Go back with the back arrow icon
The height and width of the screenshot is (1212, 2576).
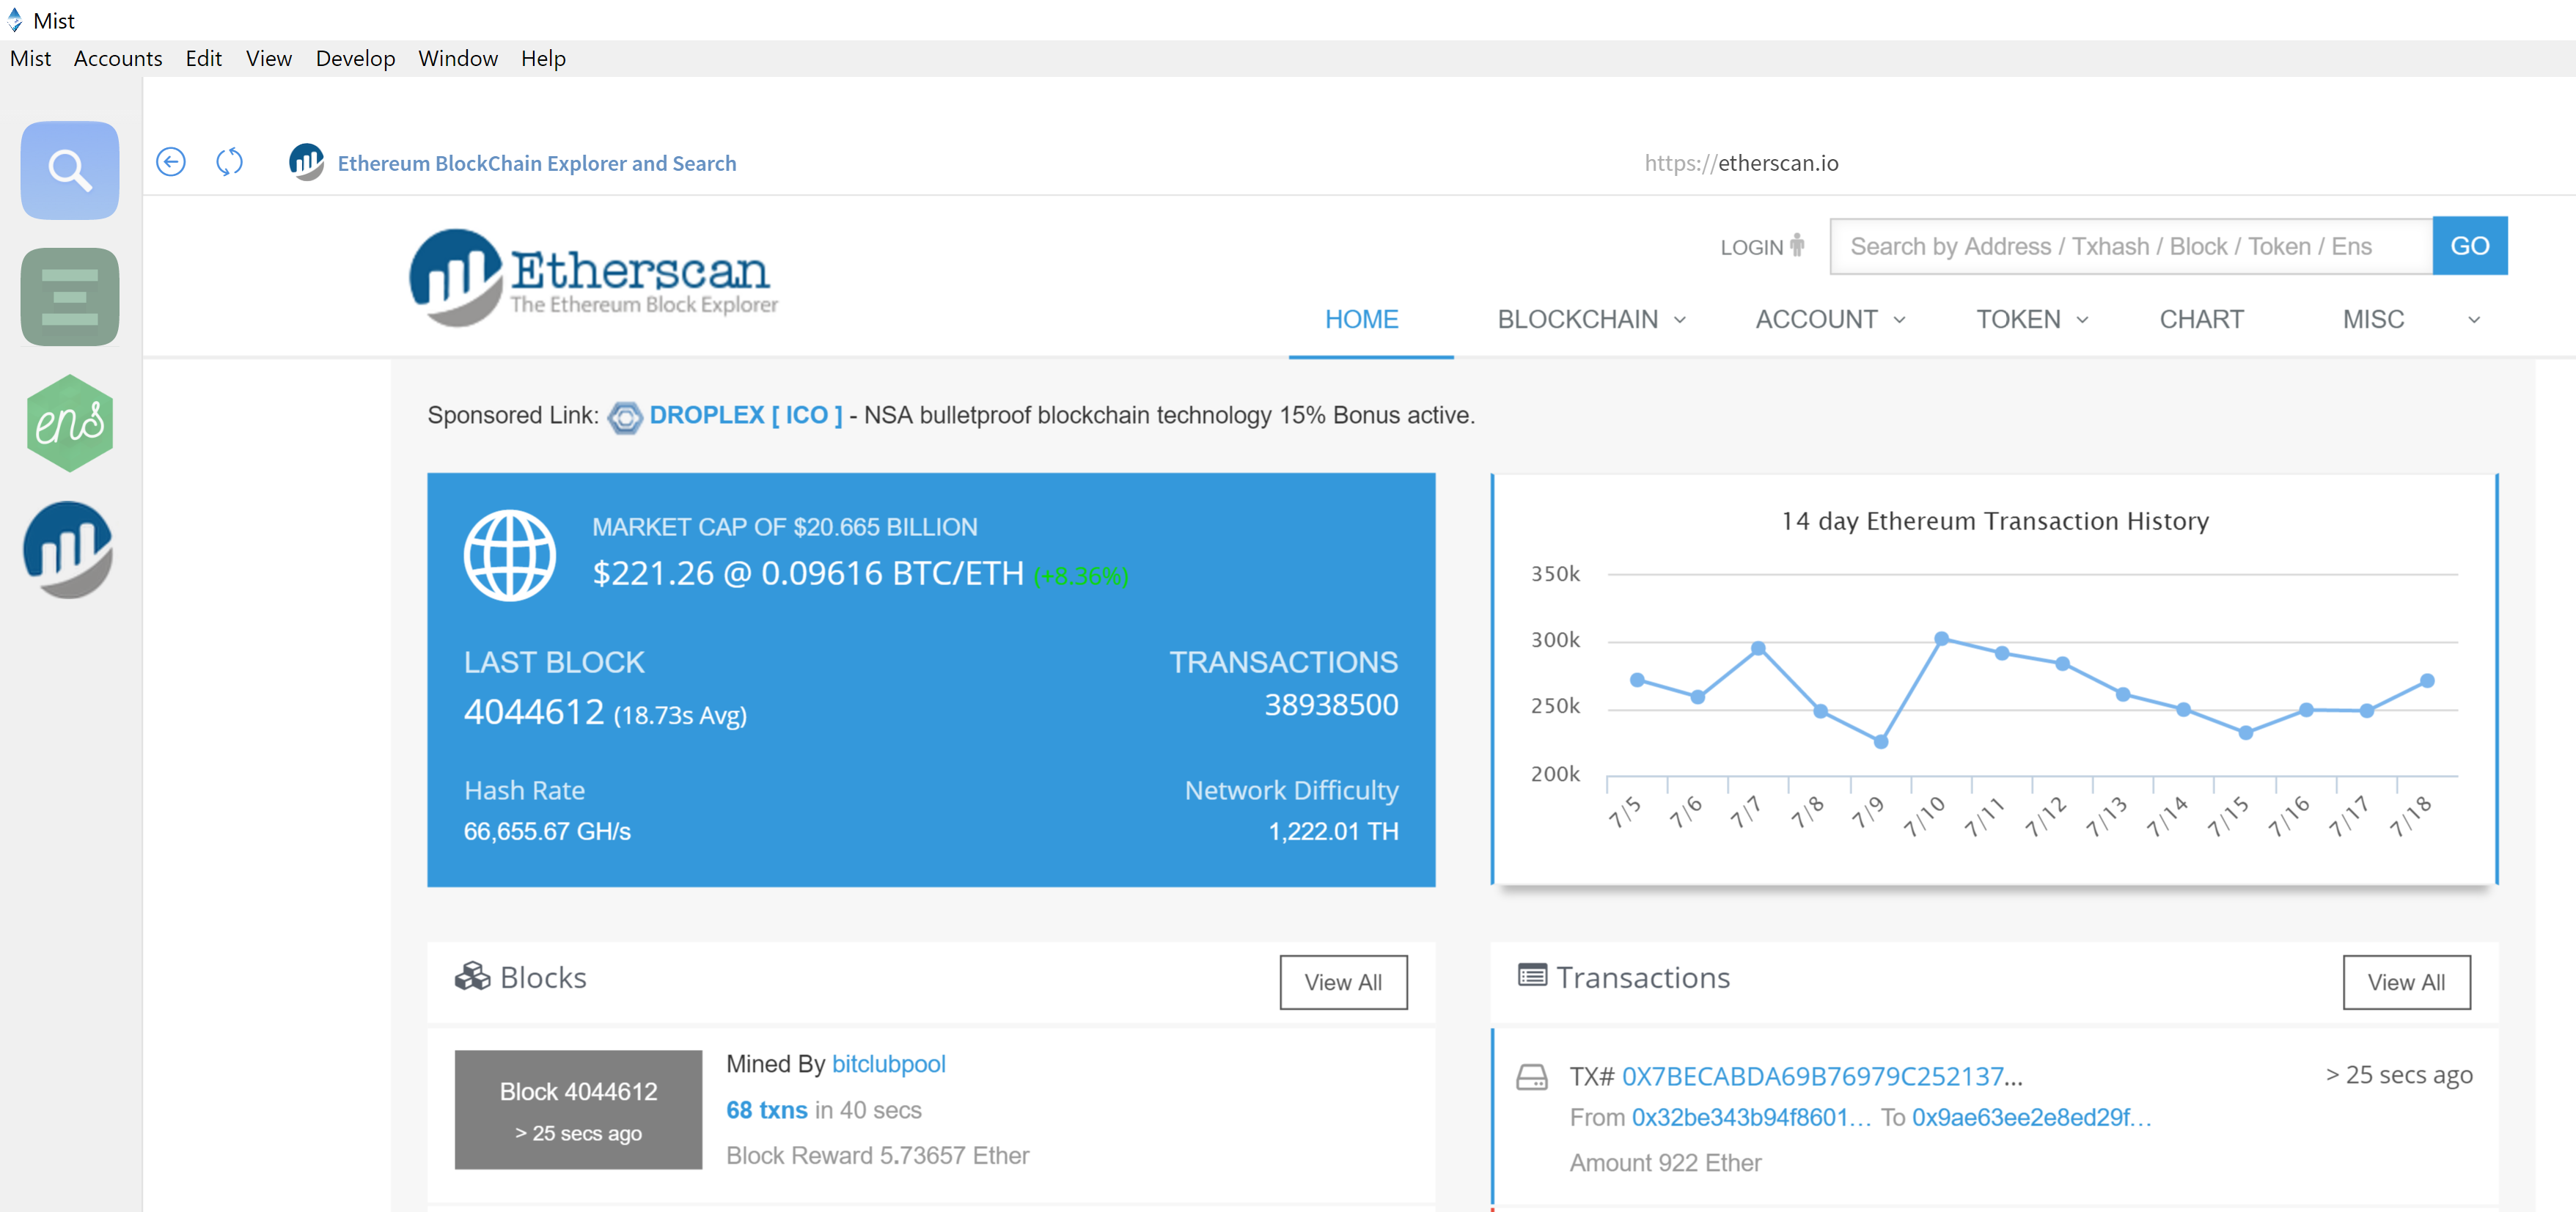(x=171, y=162)
